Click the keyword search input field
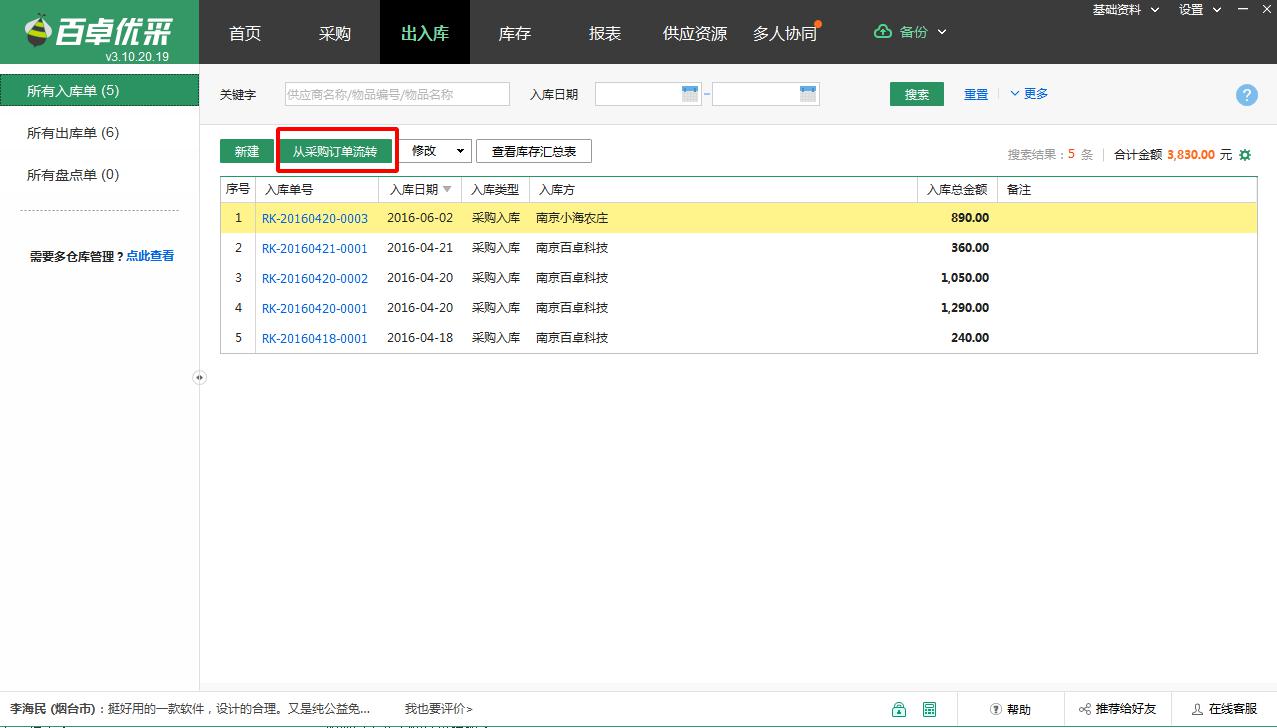The image size is (1277, 728). [397, 94]
